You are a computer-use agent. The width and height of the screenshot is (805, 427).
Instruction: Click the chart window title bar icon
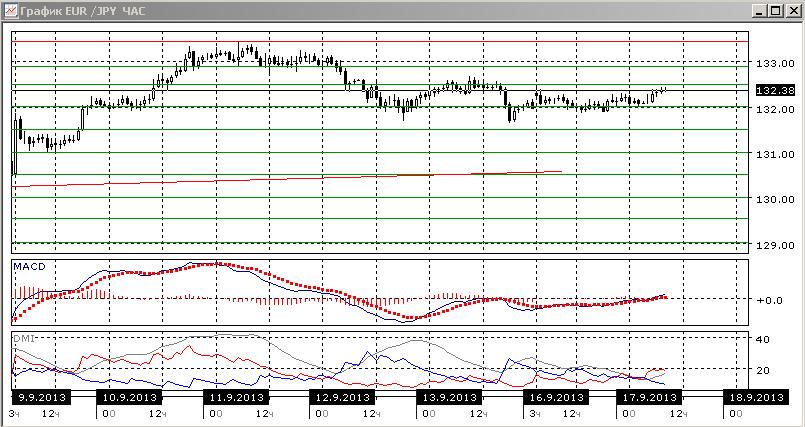pyautogui.click(x=10, y=10)
